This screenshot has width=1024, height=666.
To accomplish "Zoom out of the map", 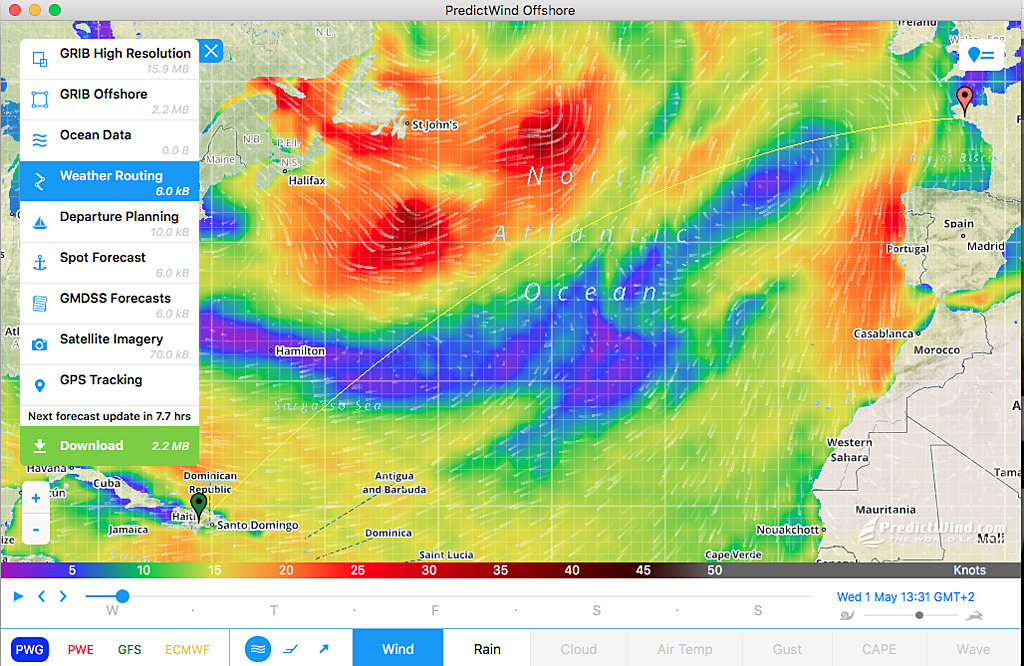I will click(x=36, y=529).
